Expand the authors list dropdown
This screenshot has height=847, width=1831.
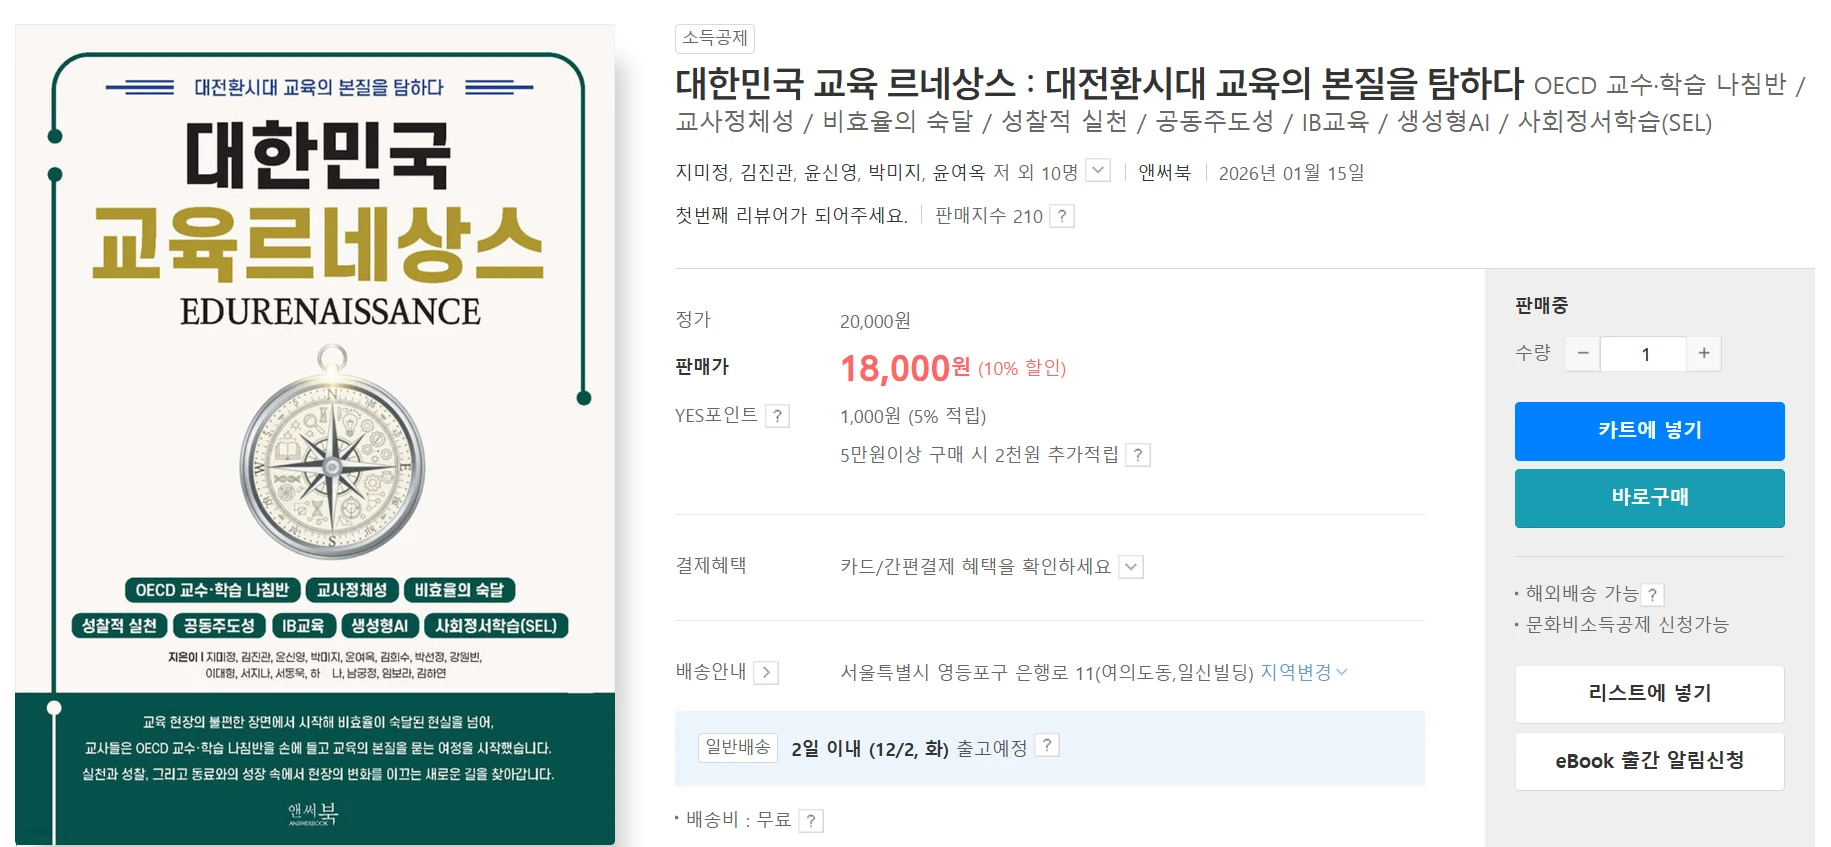[x=1098, y=171]
